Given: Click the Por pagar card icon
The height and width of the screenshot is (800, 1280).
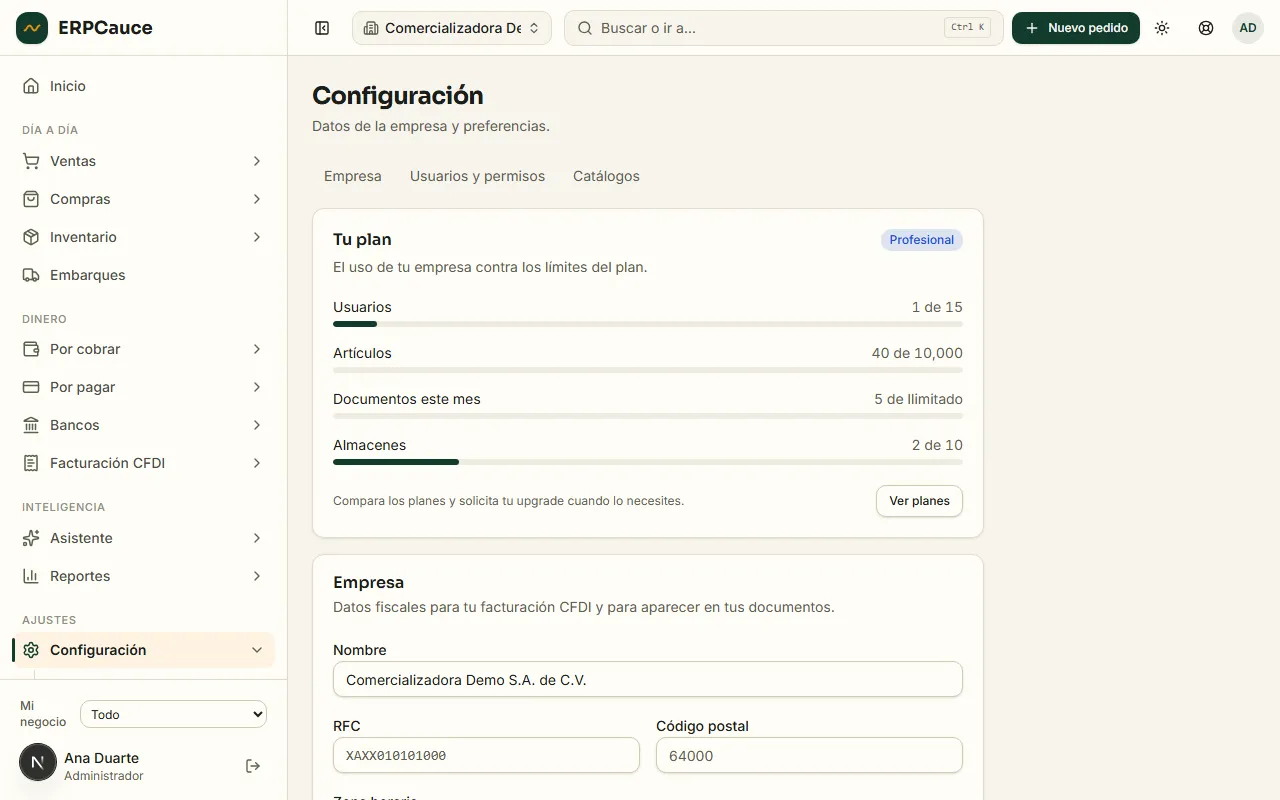Looking at the screenshot, I should coord(31,387).
